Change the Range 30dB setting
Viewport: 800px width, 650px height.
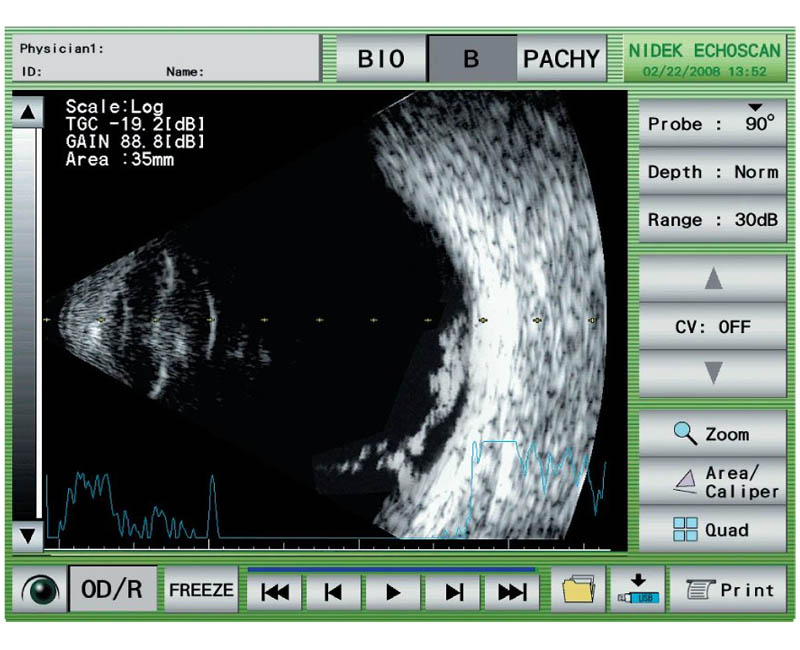[712, 220]
